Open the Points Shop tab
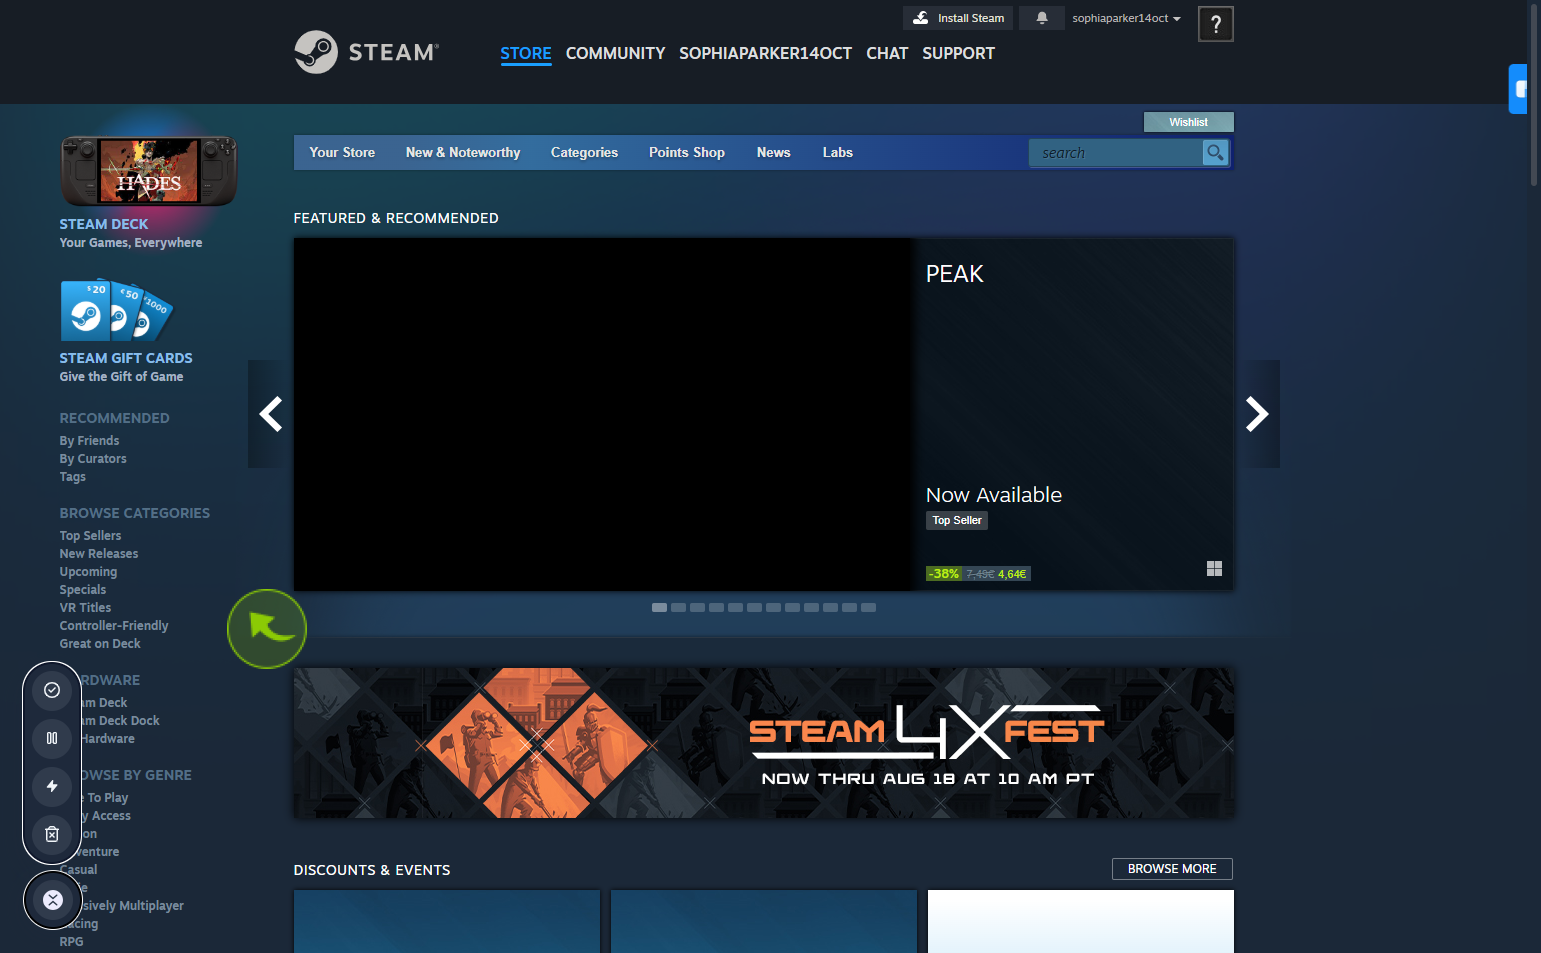 tap(687, 152)
